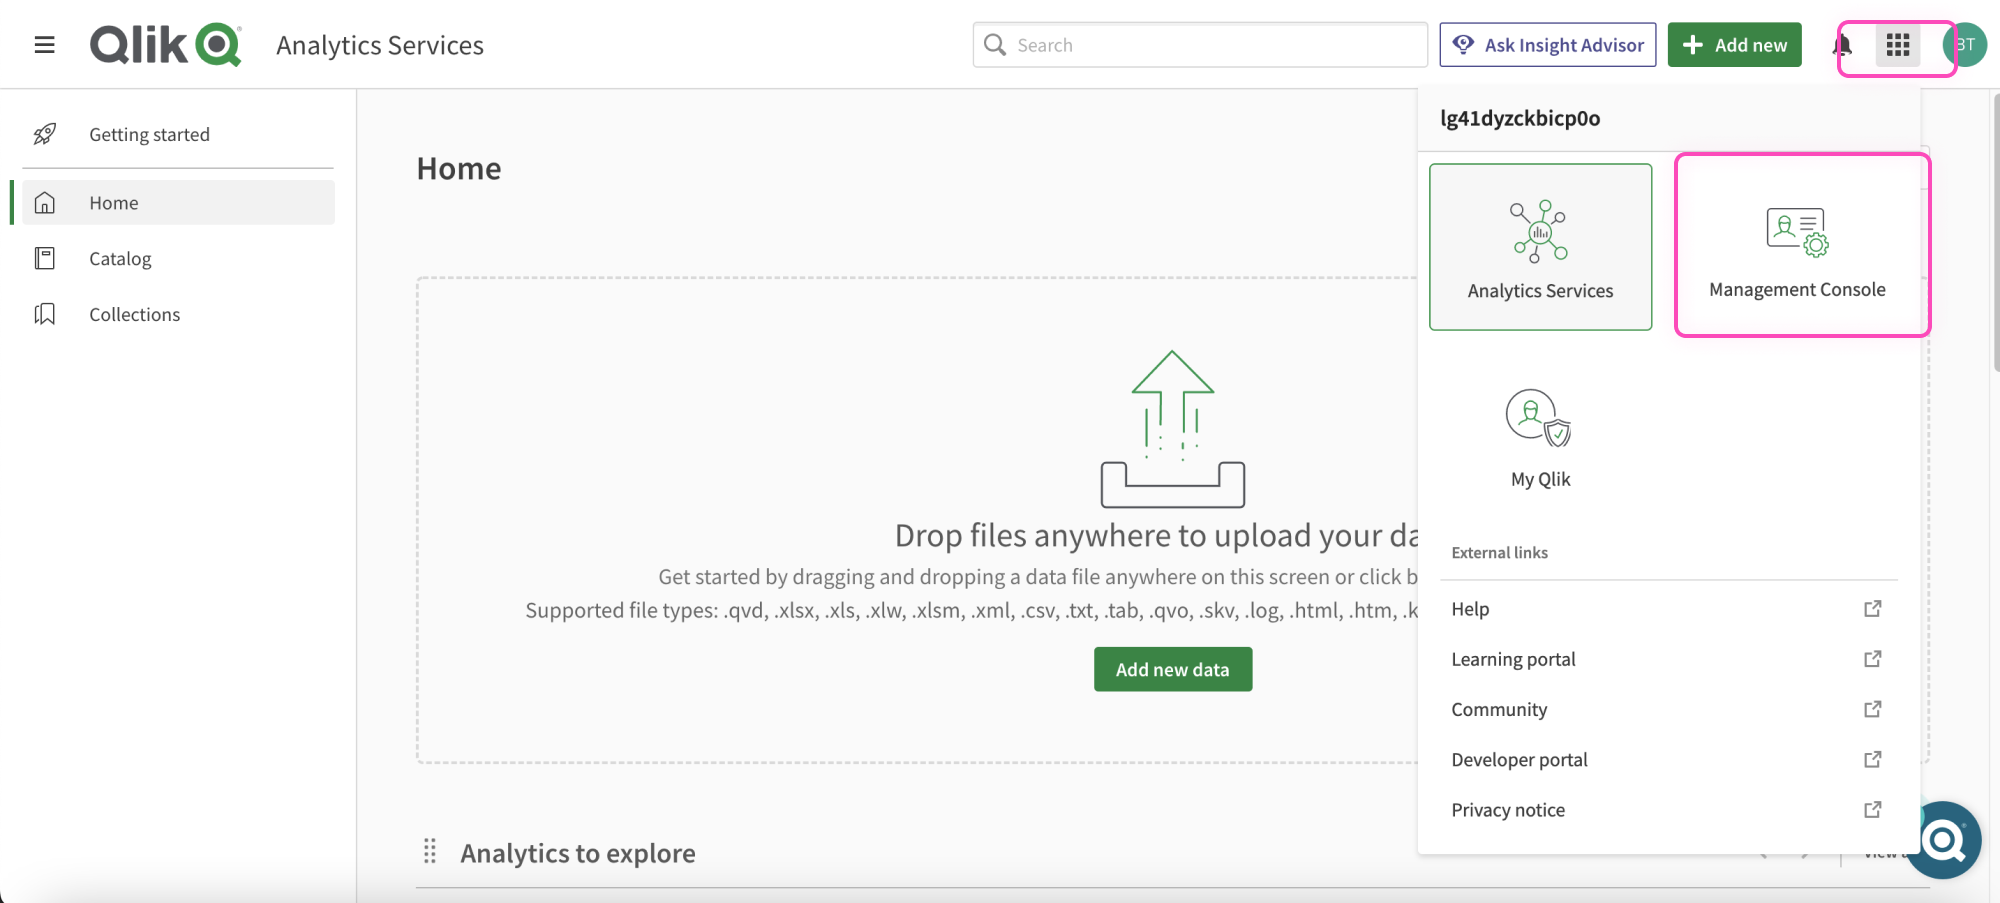Expand the Add new button
The image size is (2000, 903).
pyautogui.click(x=1734, y=45)
